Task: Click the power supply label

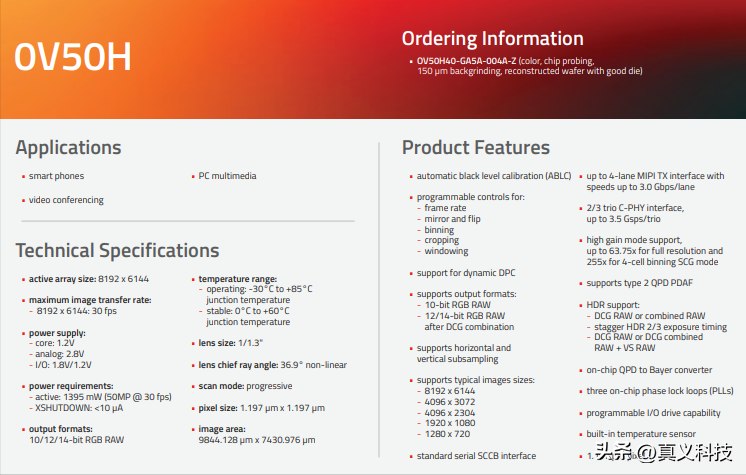Action: coord(57,333)
